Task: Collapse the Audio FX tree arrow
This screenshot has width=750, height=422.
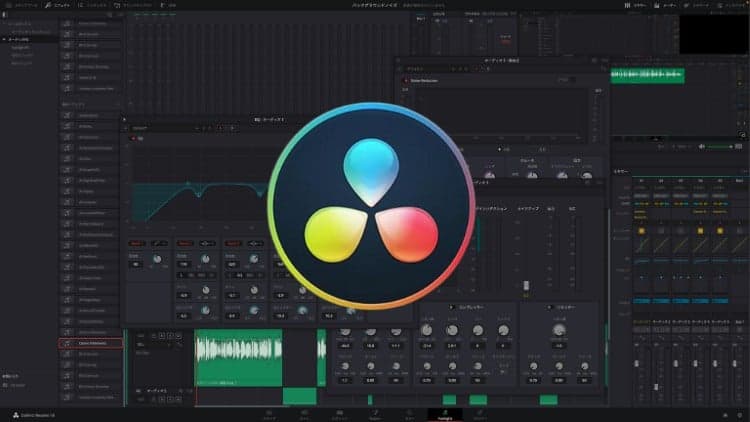Action: click(4, 39)
